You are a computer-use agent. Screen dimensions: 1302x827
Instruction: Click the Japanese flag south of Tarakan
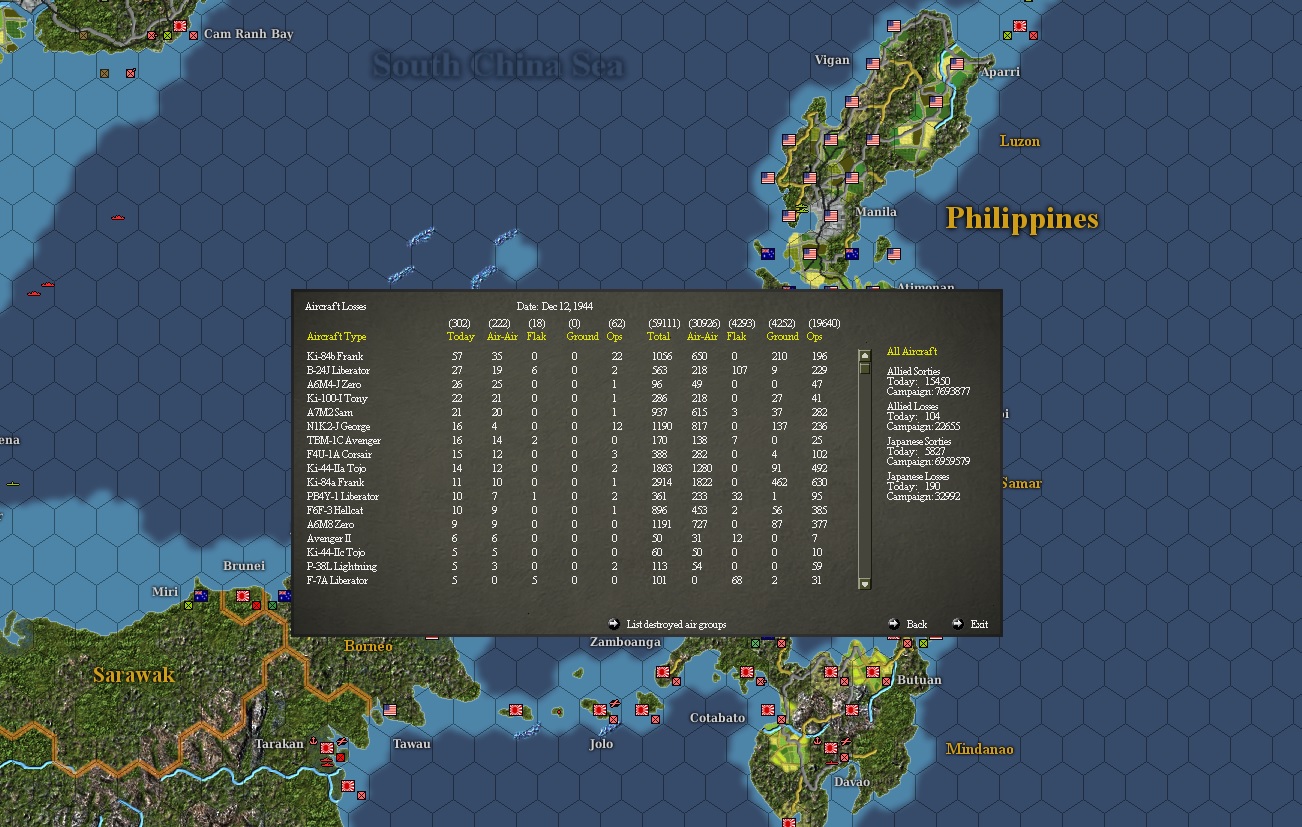pyautogui.click(x=348, y=788)
